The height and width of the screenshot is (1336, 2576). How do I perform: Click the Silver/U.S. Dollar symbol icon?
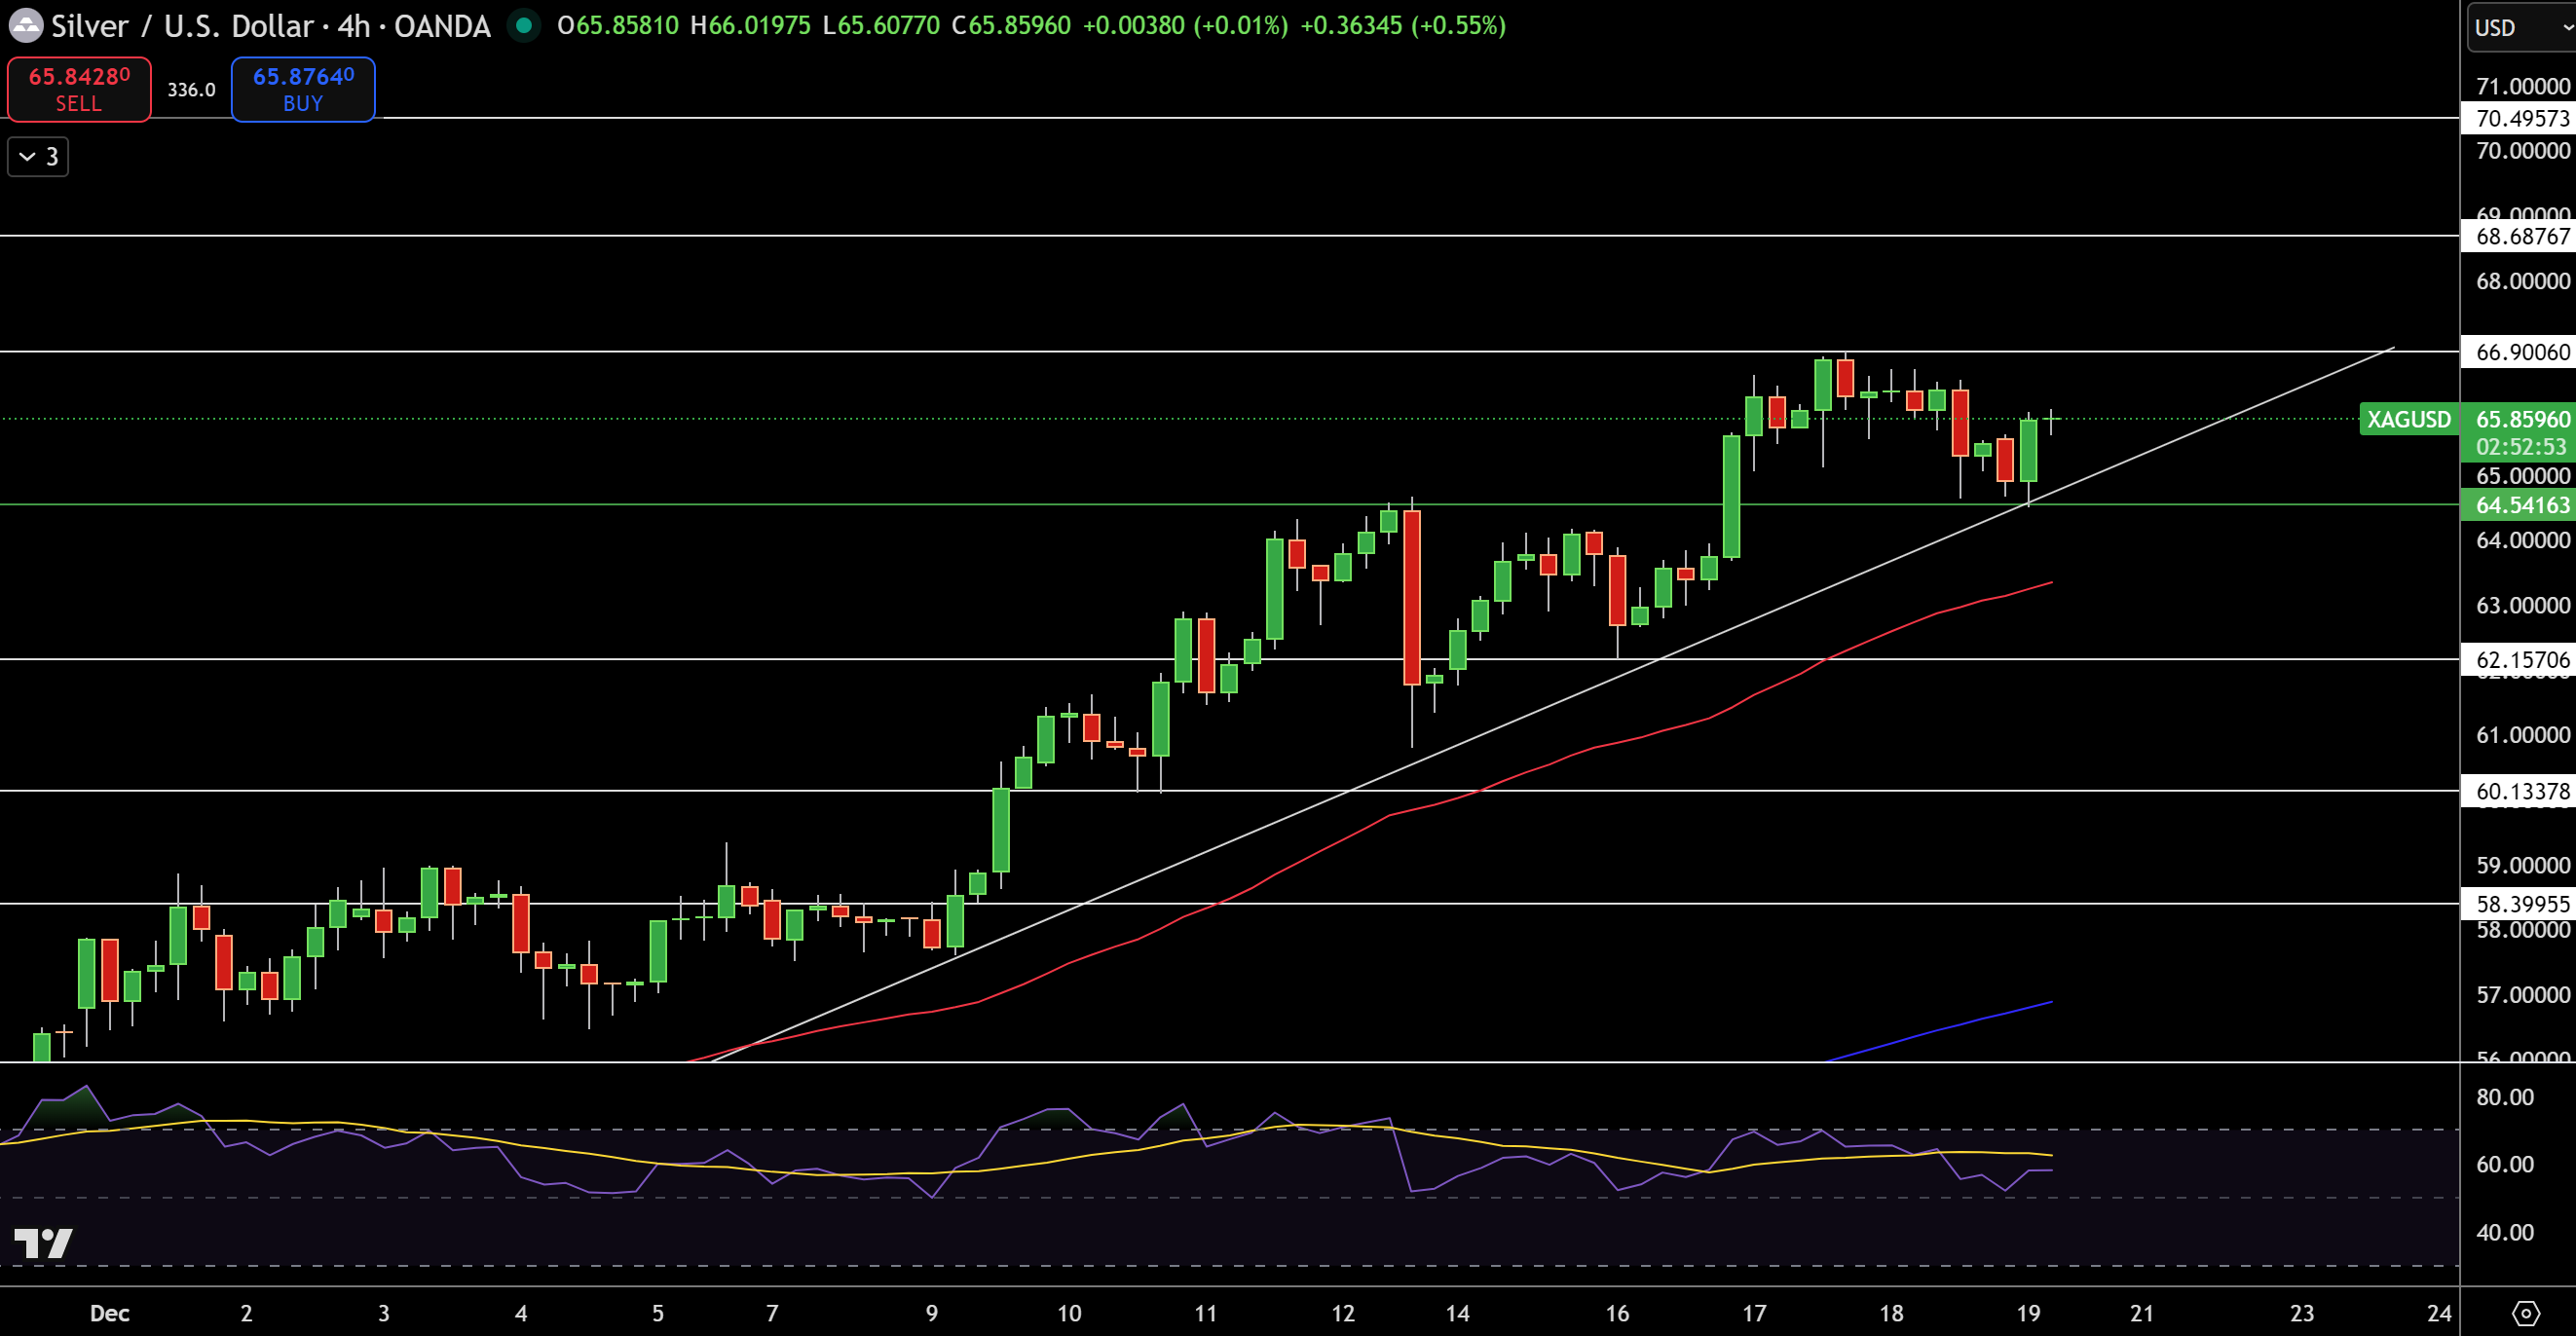[x=25, y=25]
